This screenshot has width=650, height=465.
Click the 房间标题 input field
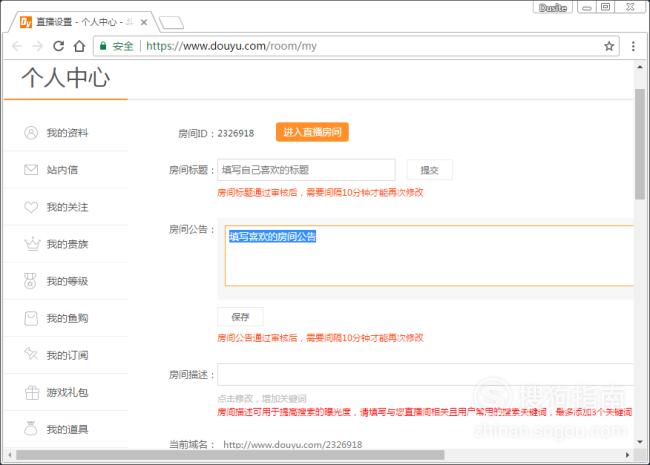[x=306, y=170]
